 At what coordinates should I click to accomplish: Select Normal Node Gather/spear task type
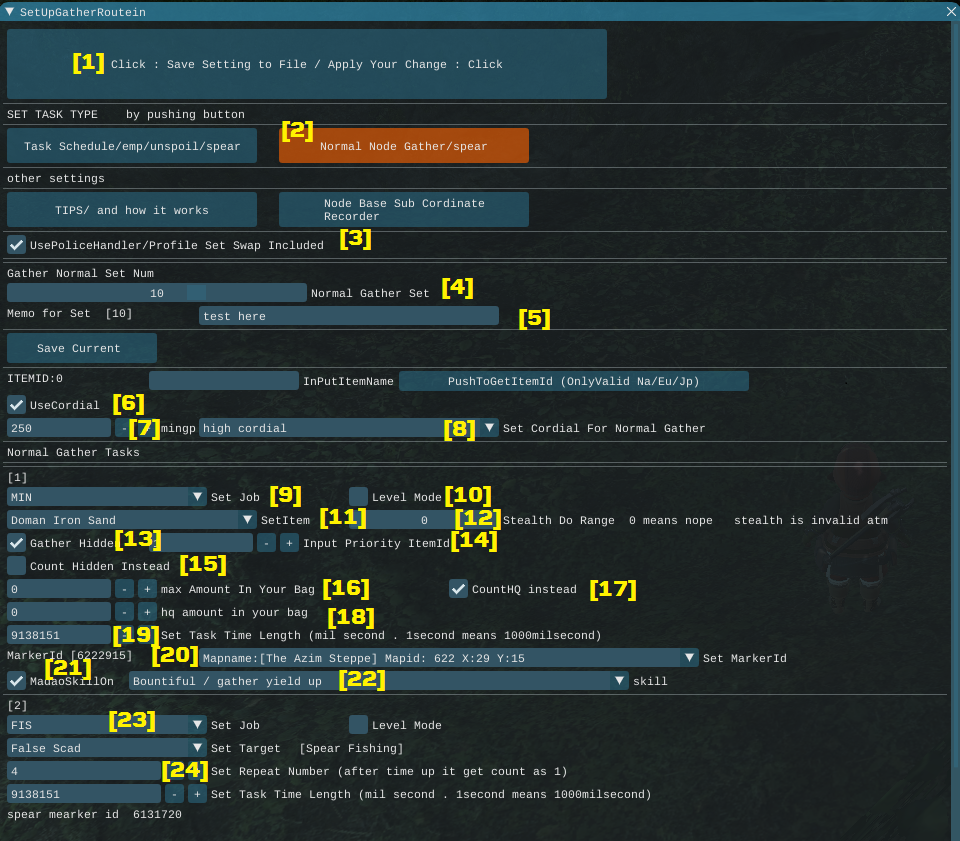(403, 146)
